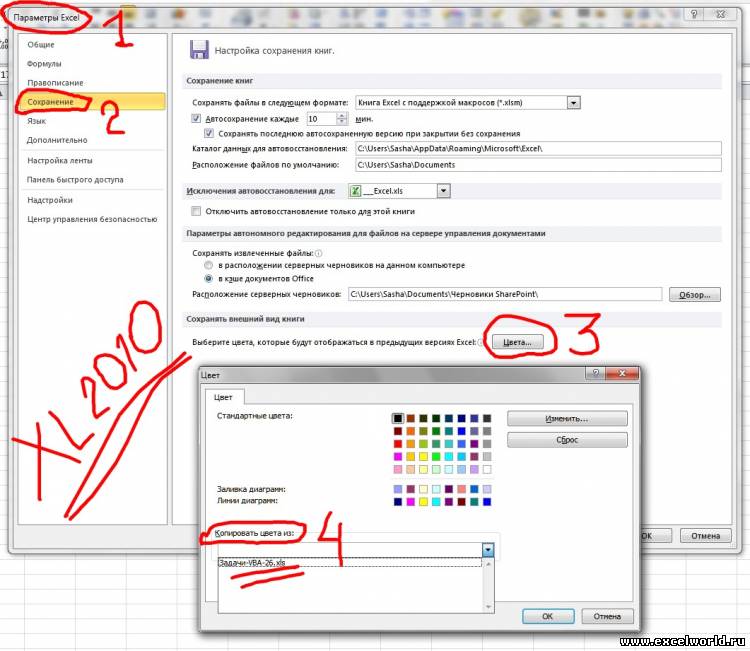Screen dimensions: 750x651
Task: Open the Надстройки category
Action: pyautogui.click(x=50, y=200)
